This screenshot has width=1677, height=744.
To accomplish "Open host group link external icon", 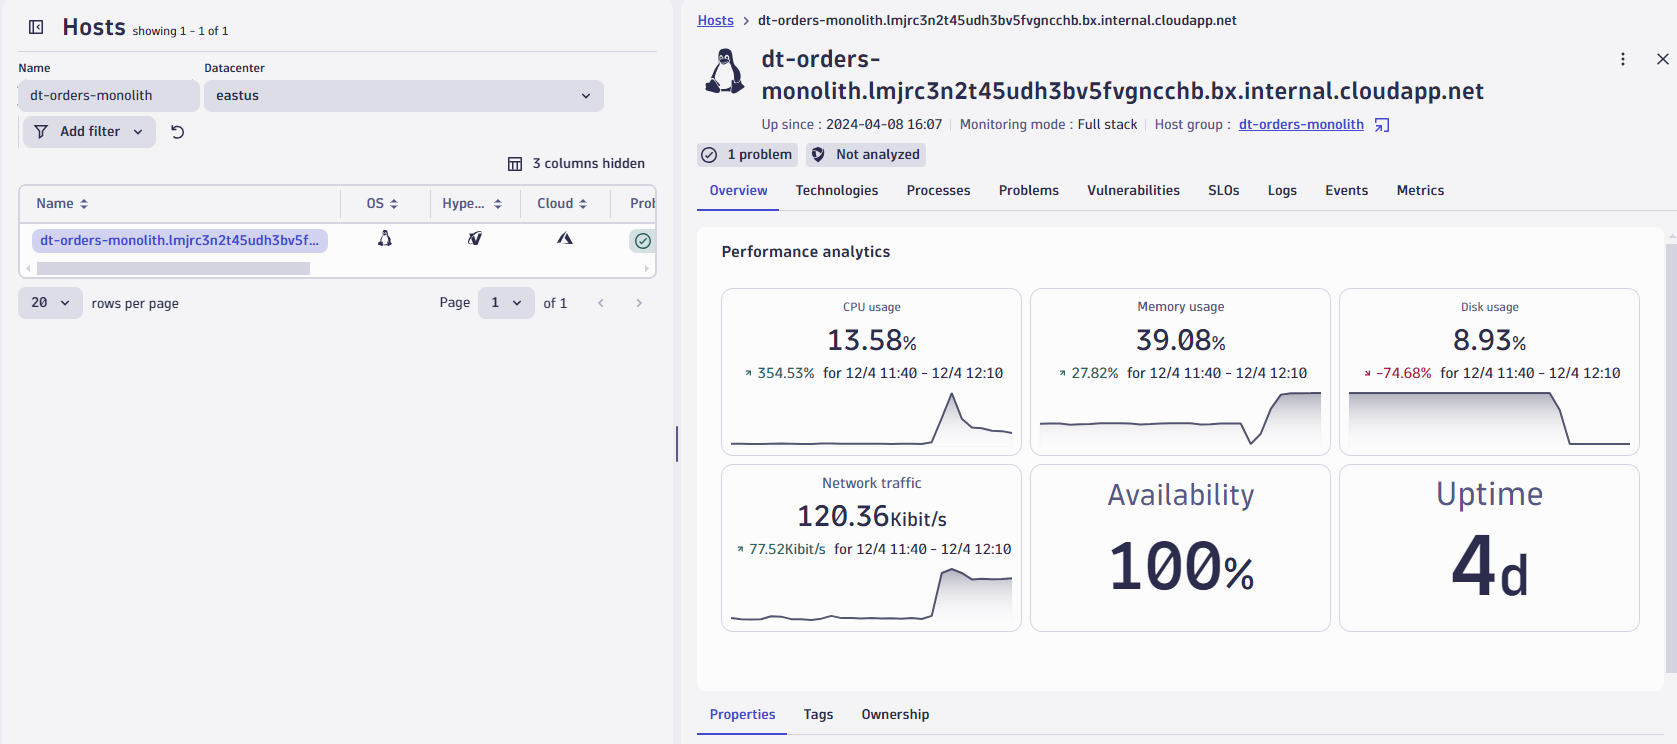I will click(1382, 125).
